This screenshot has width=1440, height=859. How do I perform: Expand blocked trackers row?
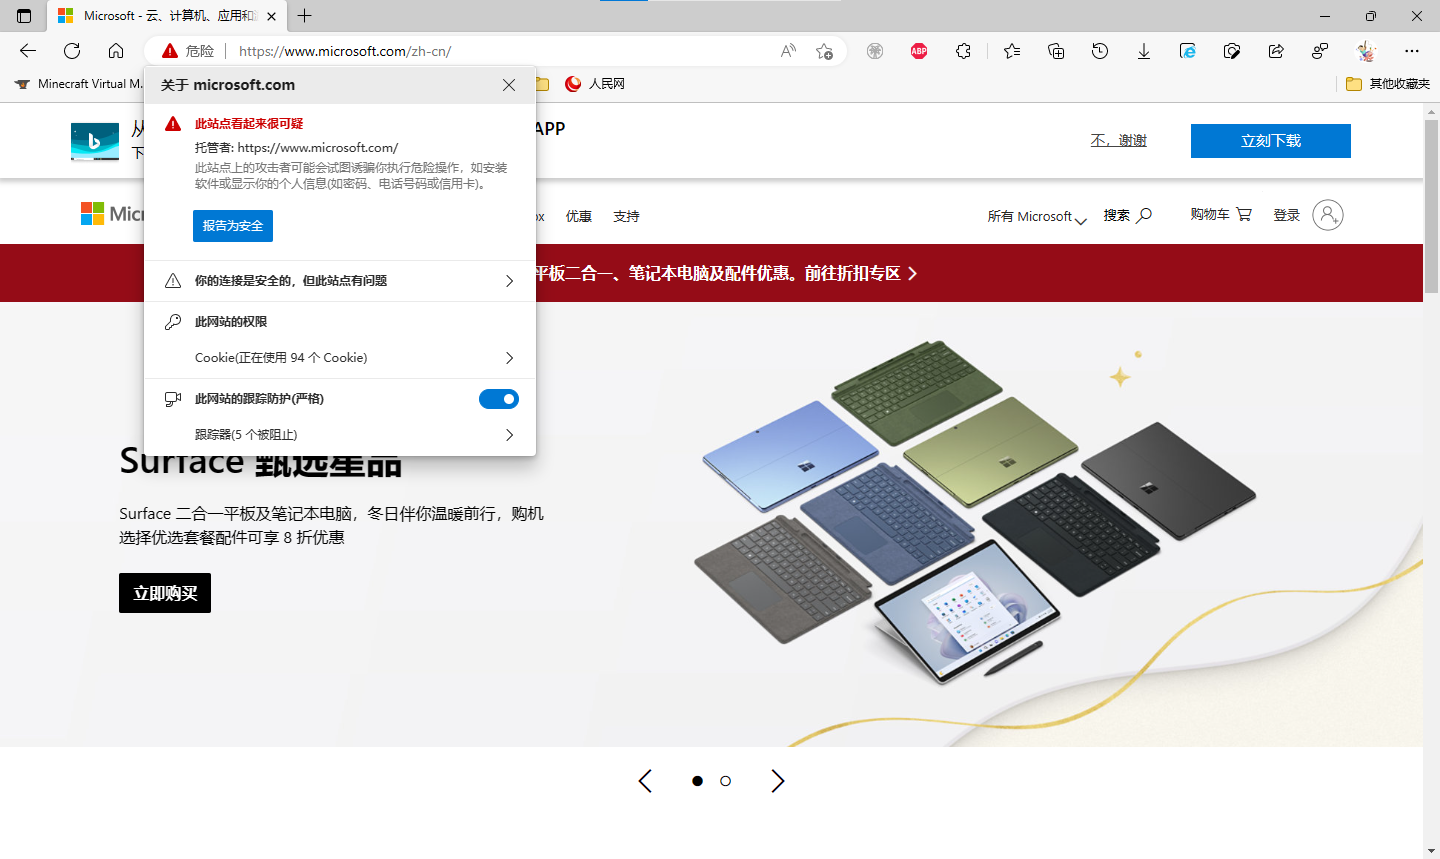(x=340, y=435)
